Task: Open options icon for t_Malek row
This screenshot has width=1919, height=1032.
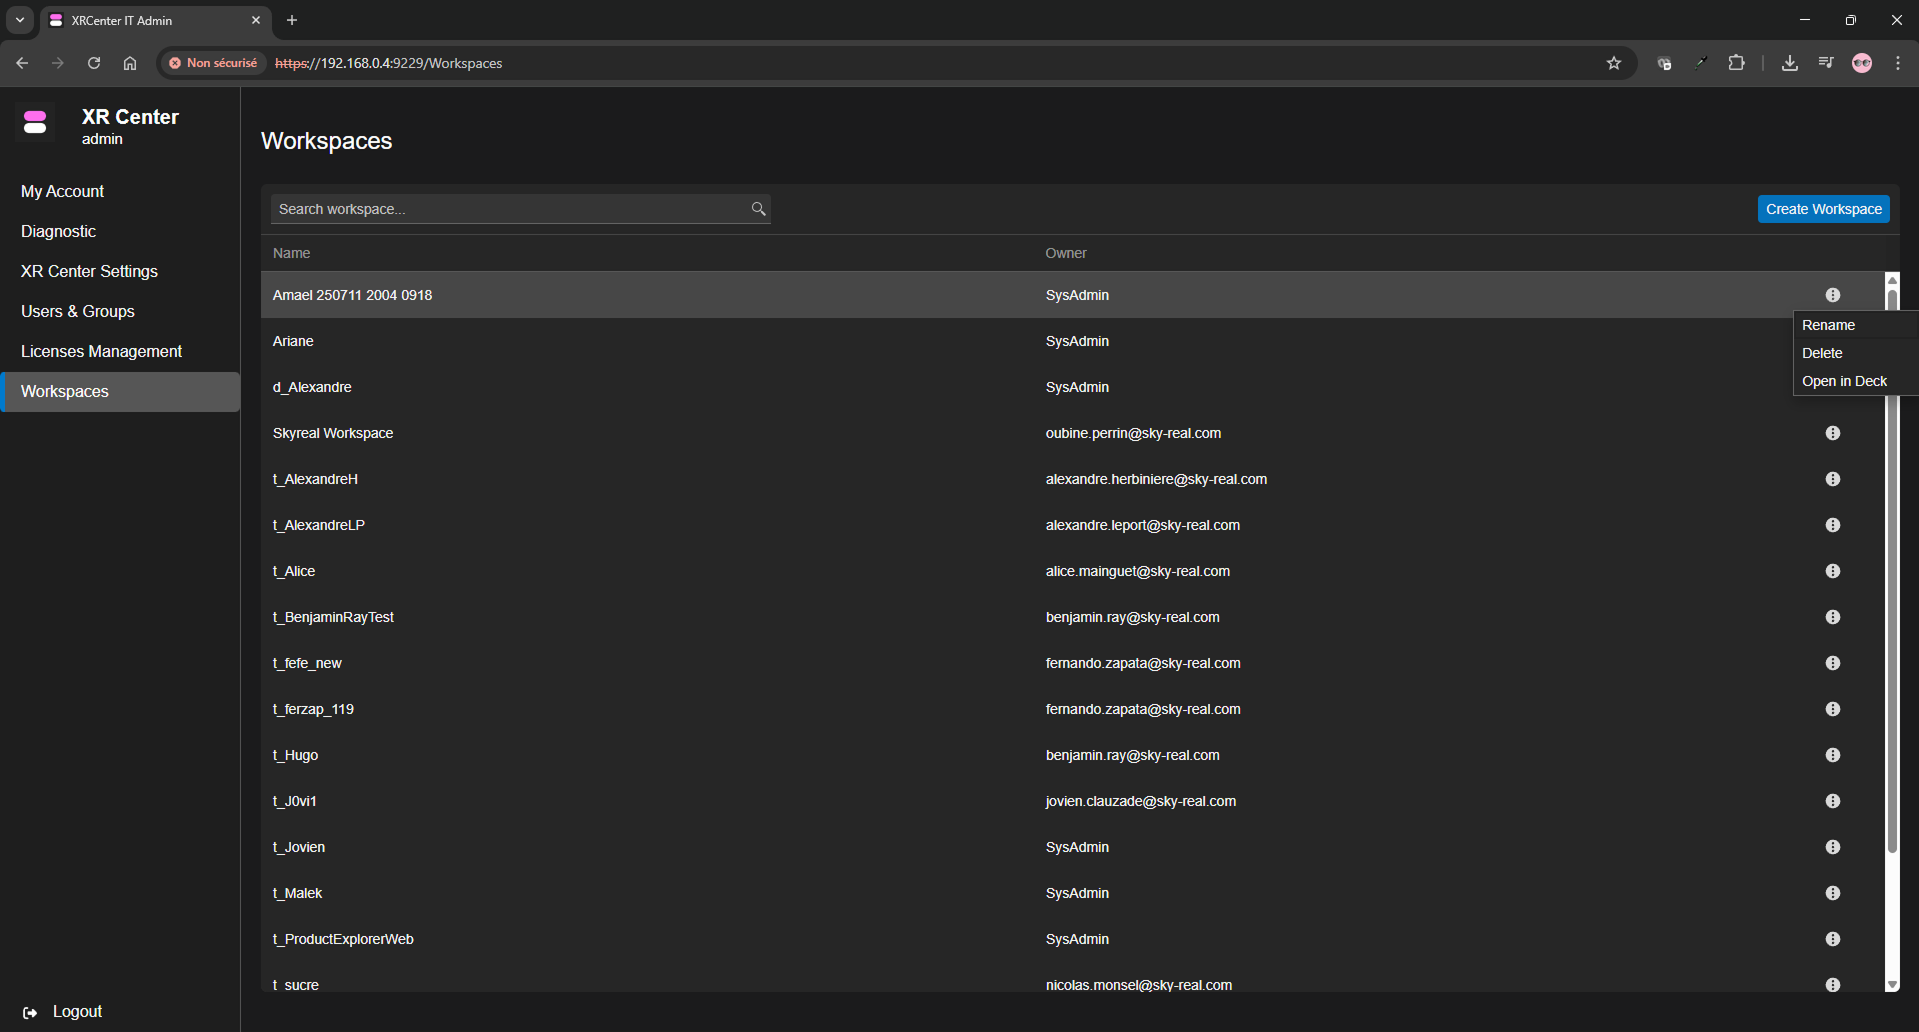Action: click(x=1832, y=893)
